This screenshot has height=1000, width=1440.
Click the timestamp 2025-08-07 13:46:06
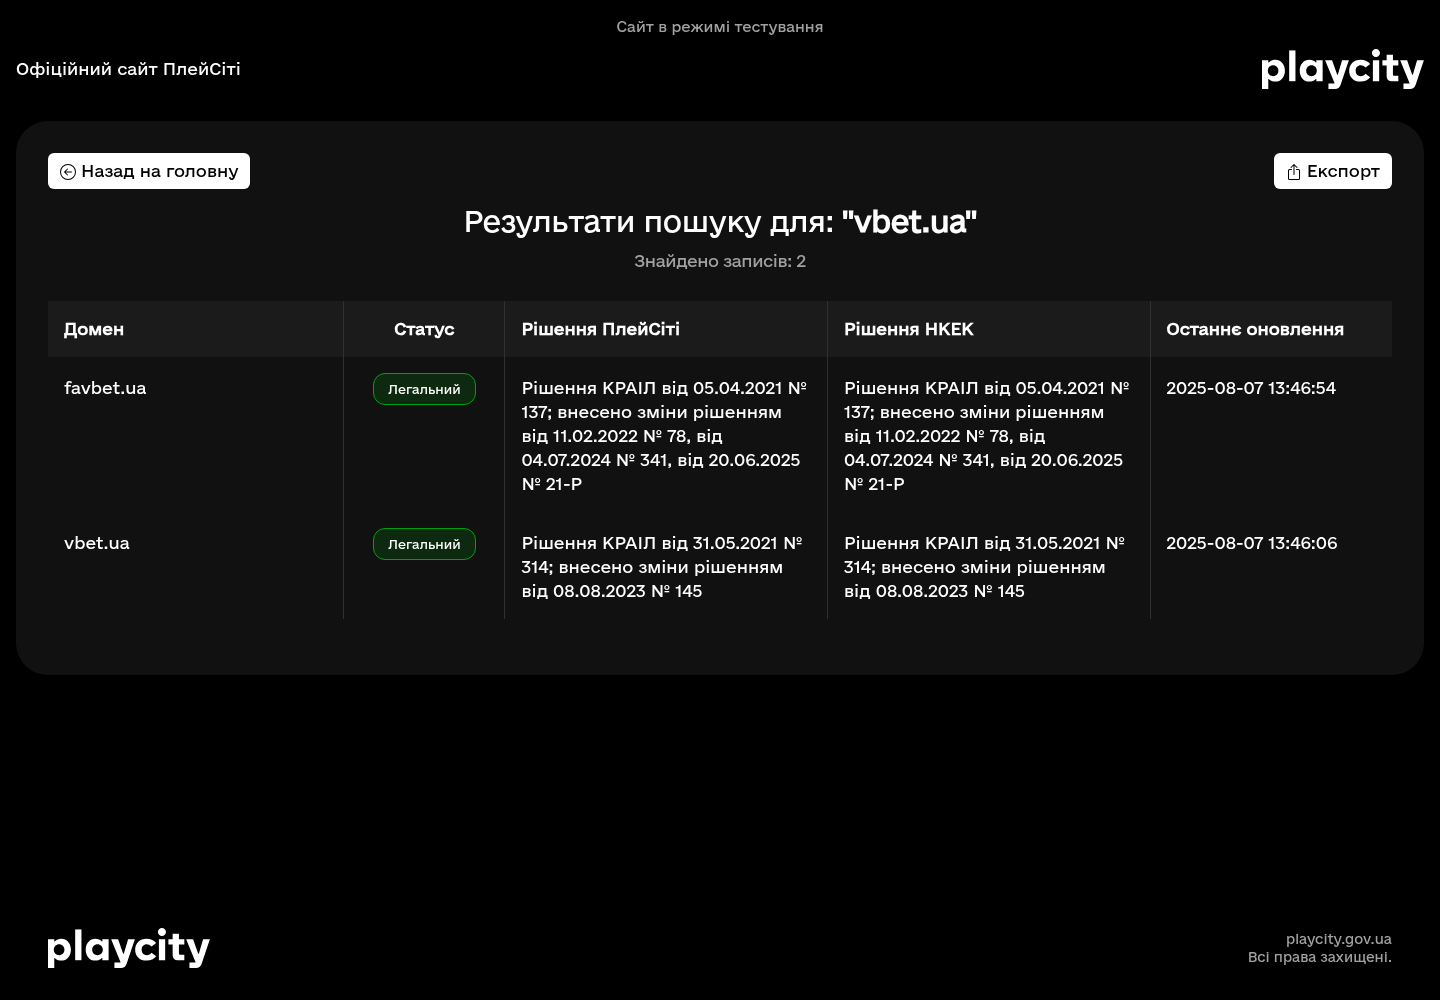click(1252, 543)
